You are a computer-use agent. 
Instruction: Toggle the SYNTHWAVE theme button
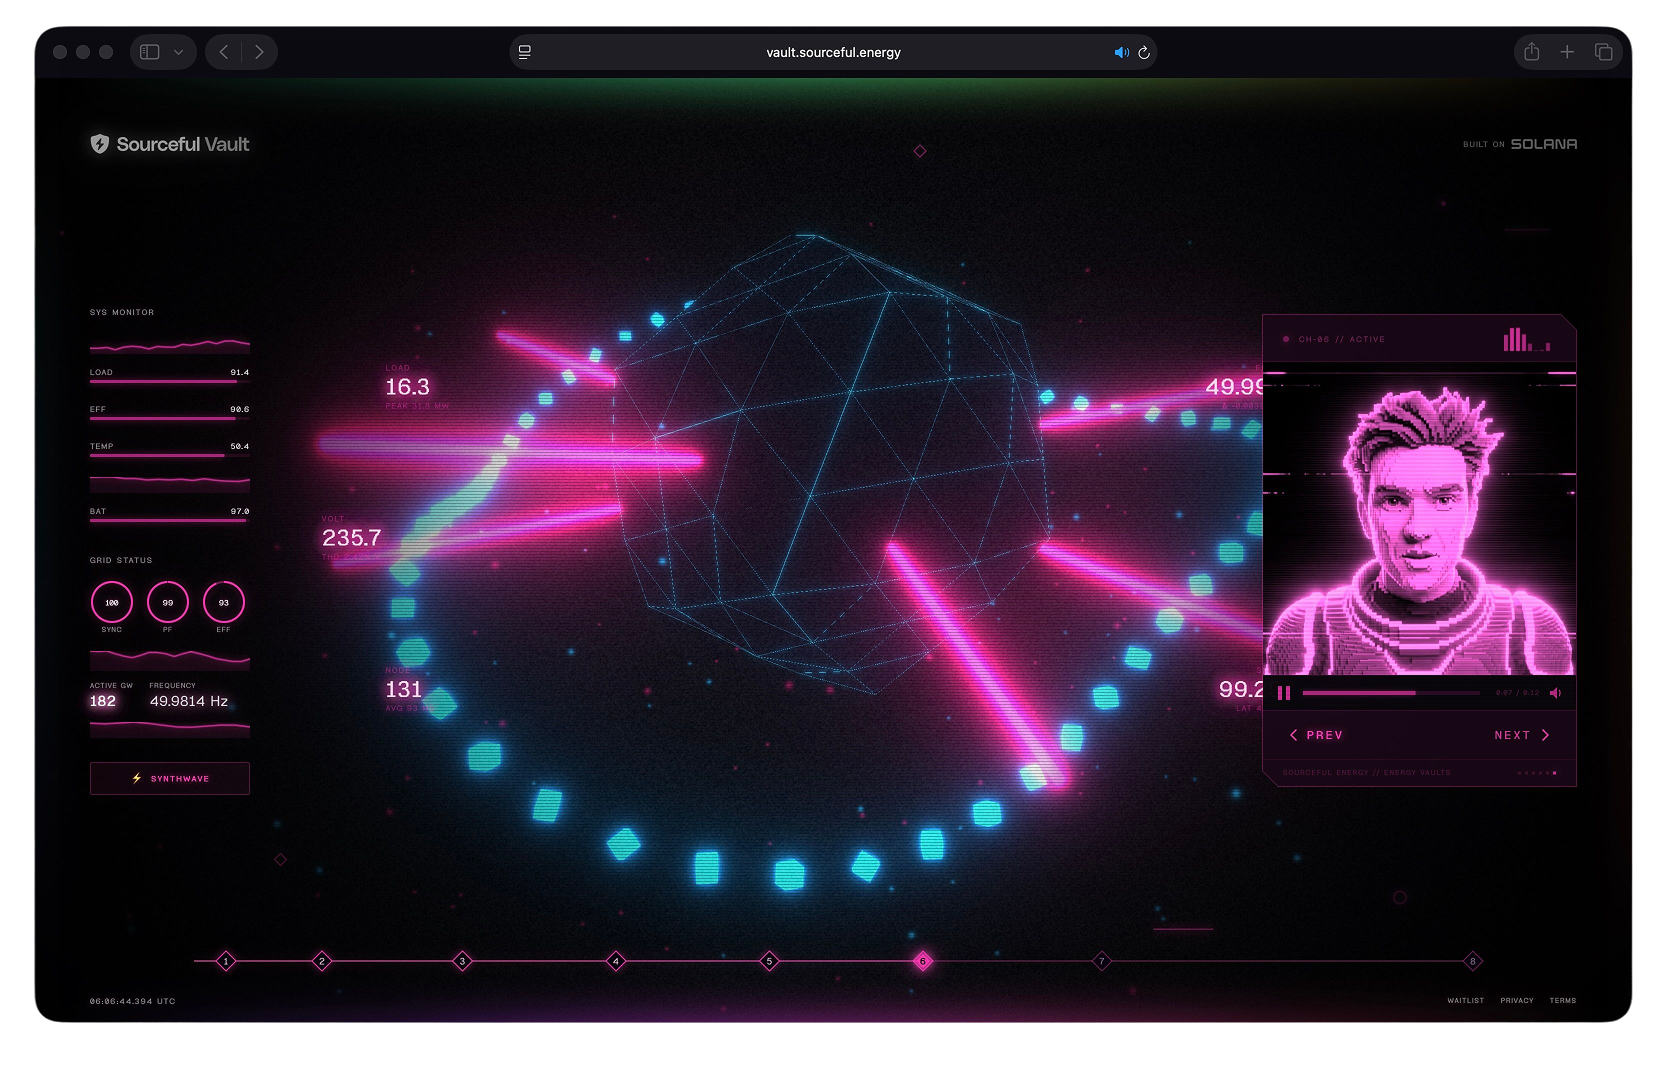170,778
